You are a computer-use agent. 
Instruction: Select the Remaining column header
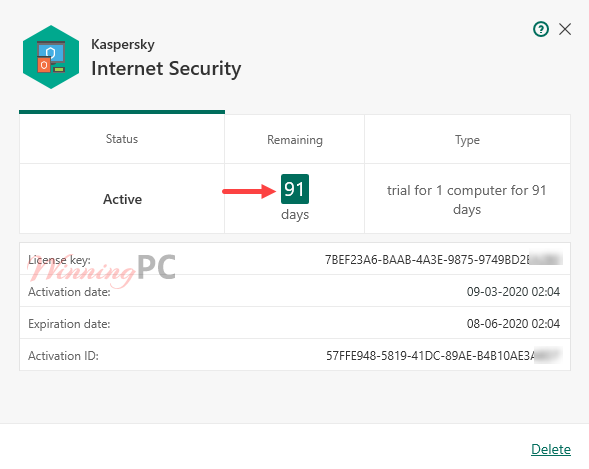[x=295, y=140]
